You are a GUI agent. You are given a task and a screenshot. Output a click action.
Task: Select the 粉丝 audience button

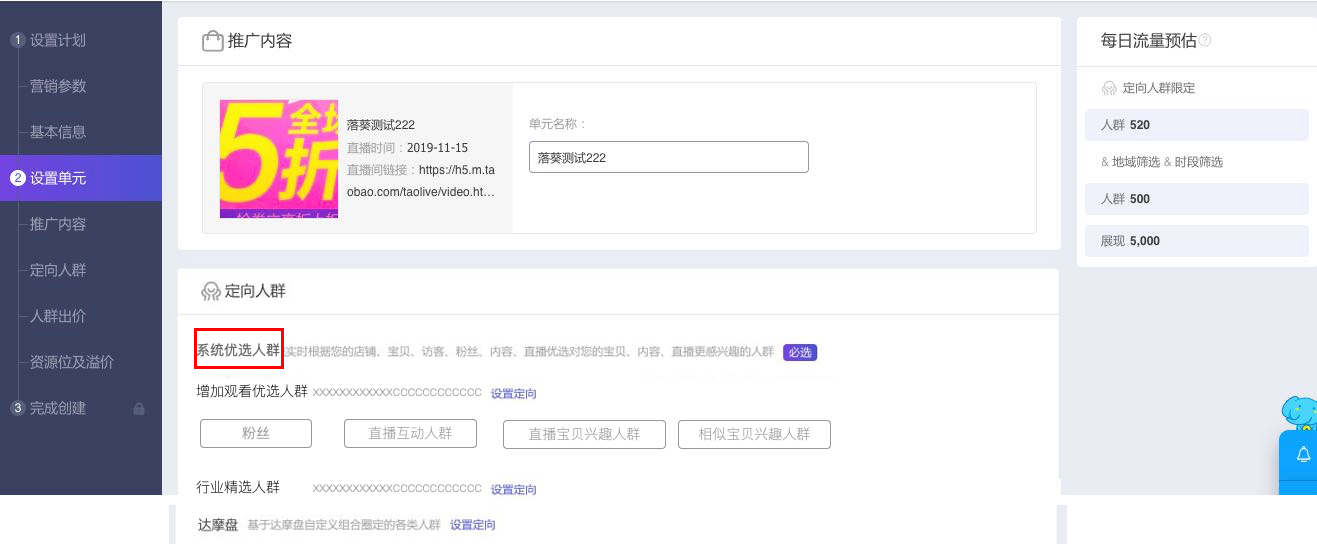(x=256, y=433)
